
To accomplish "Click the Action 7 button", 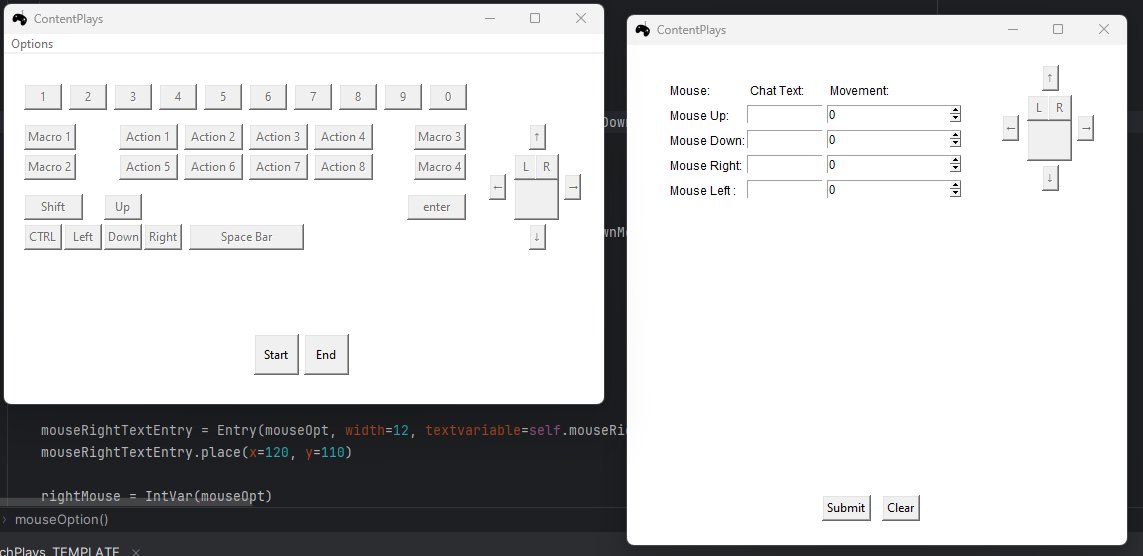I will (x=278, y=167).
